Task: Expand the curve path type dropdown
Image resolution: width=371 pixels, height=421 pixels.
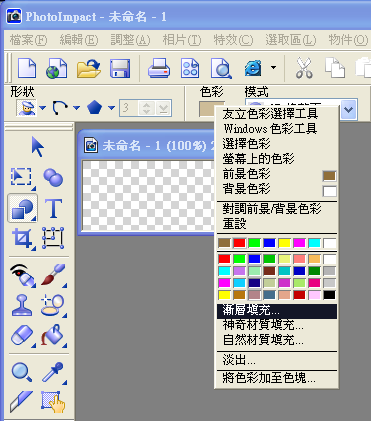Action: click(x=76, y=108)
